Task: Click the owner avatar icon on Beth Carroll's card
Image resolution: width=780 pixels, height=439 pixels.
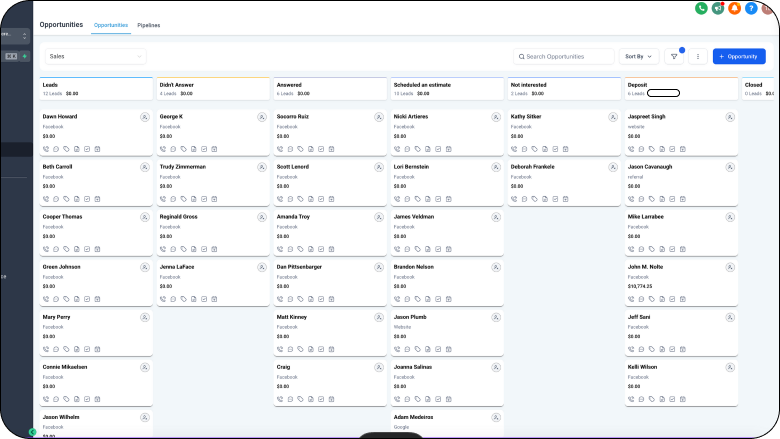Action: (x=145, y=167)
